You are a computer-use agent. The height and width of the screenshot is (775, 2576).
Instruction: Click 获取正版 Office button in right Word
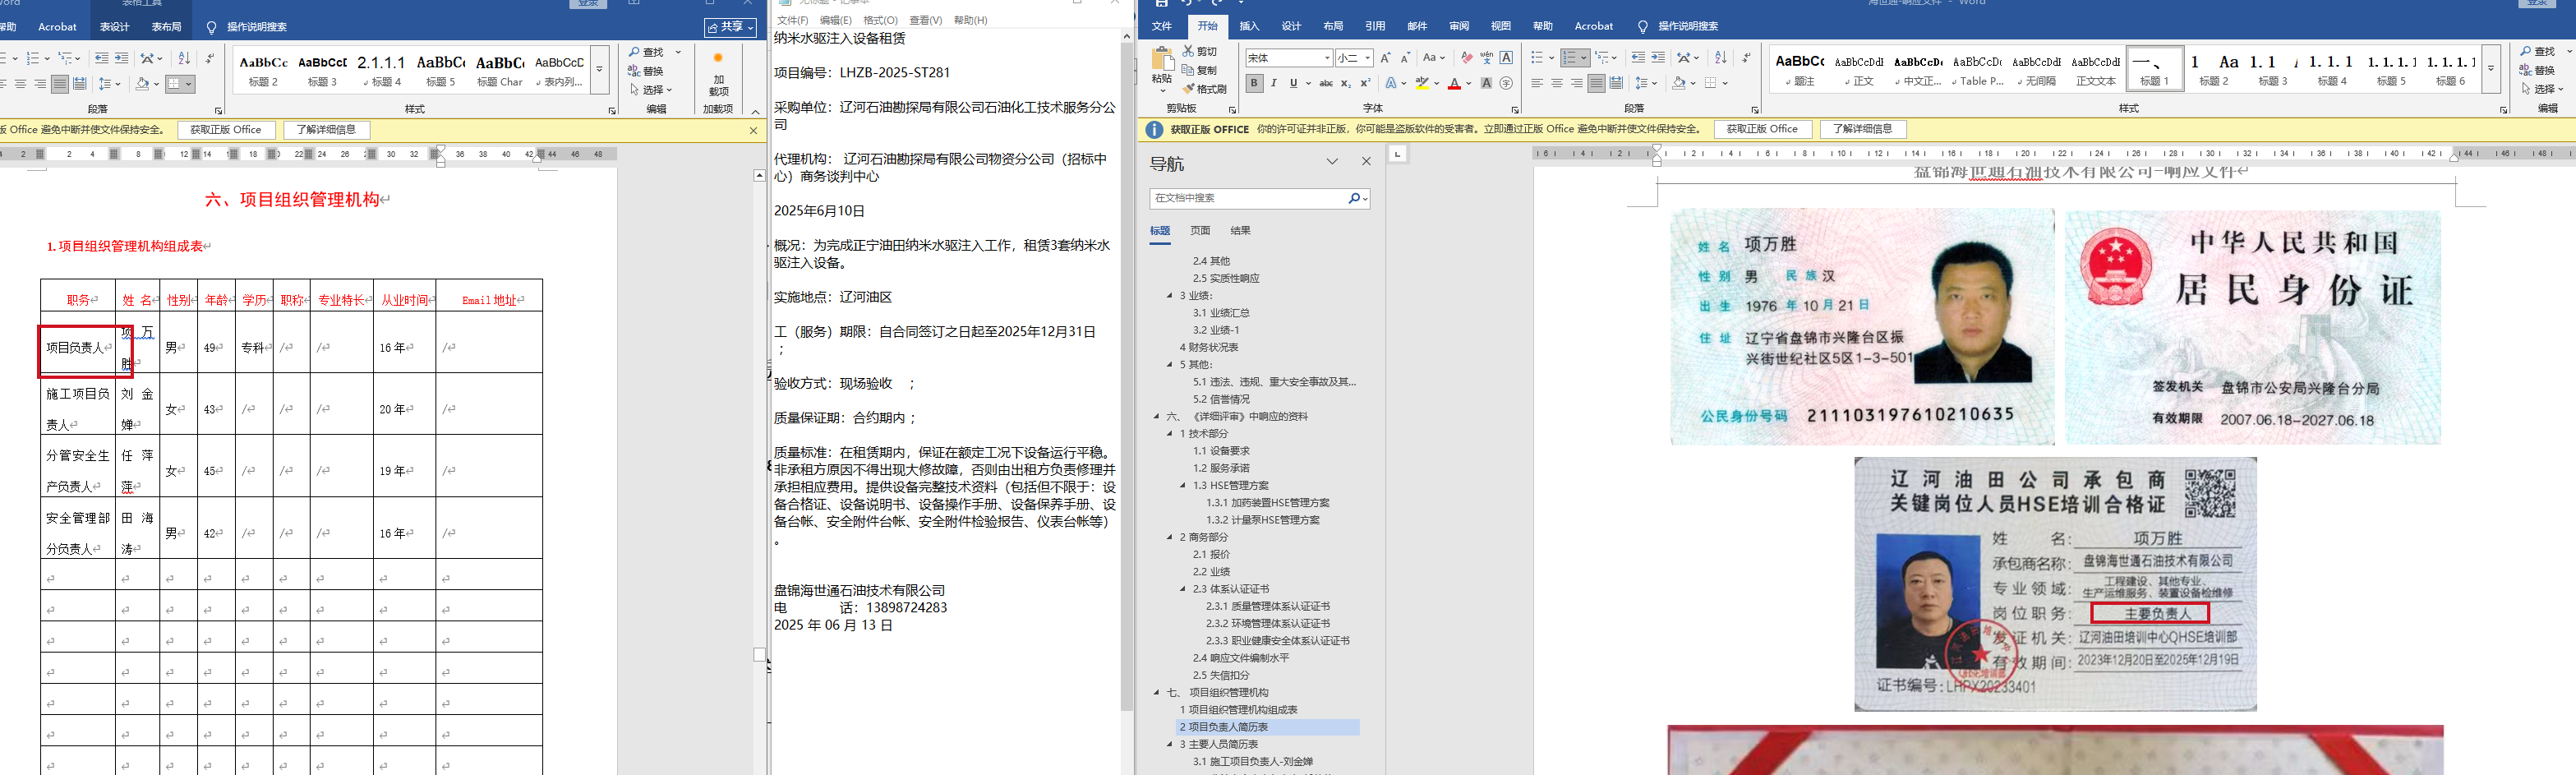[1762, 129]
